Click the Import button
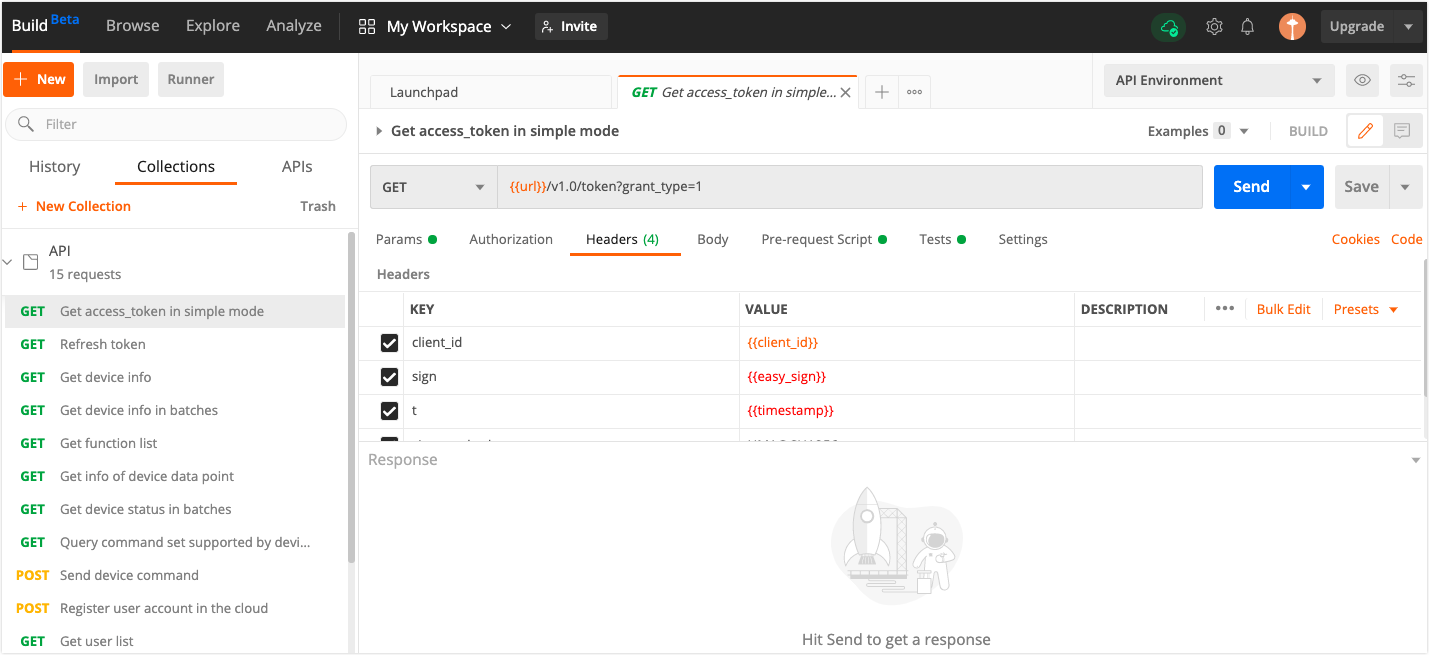1429x655 pixels. point(116,80)
